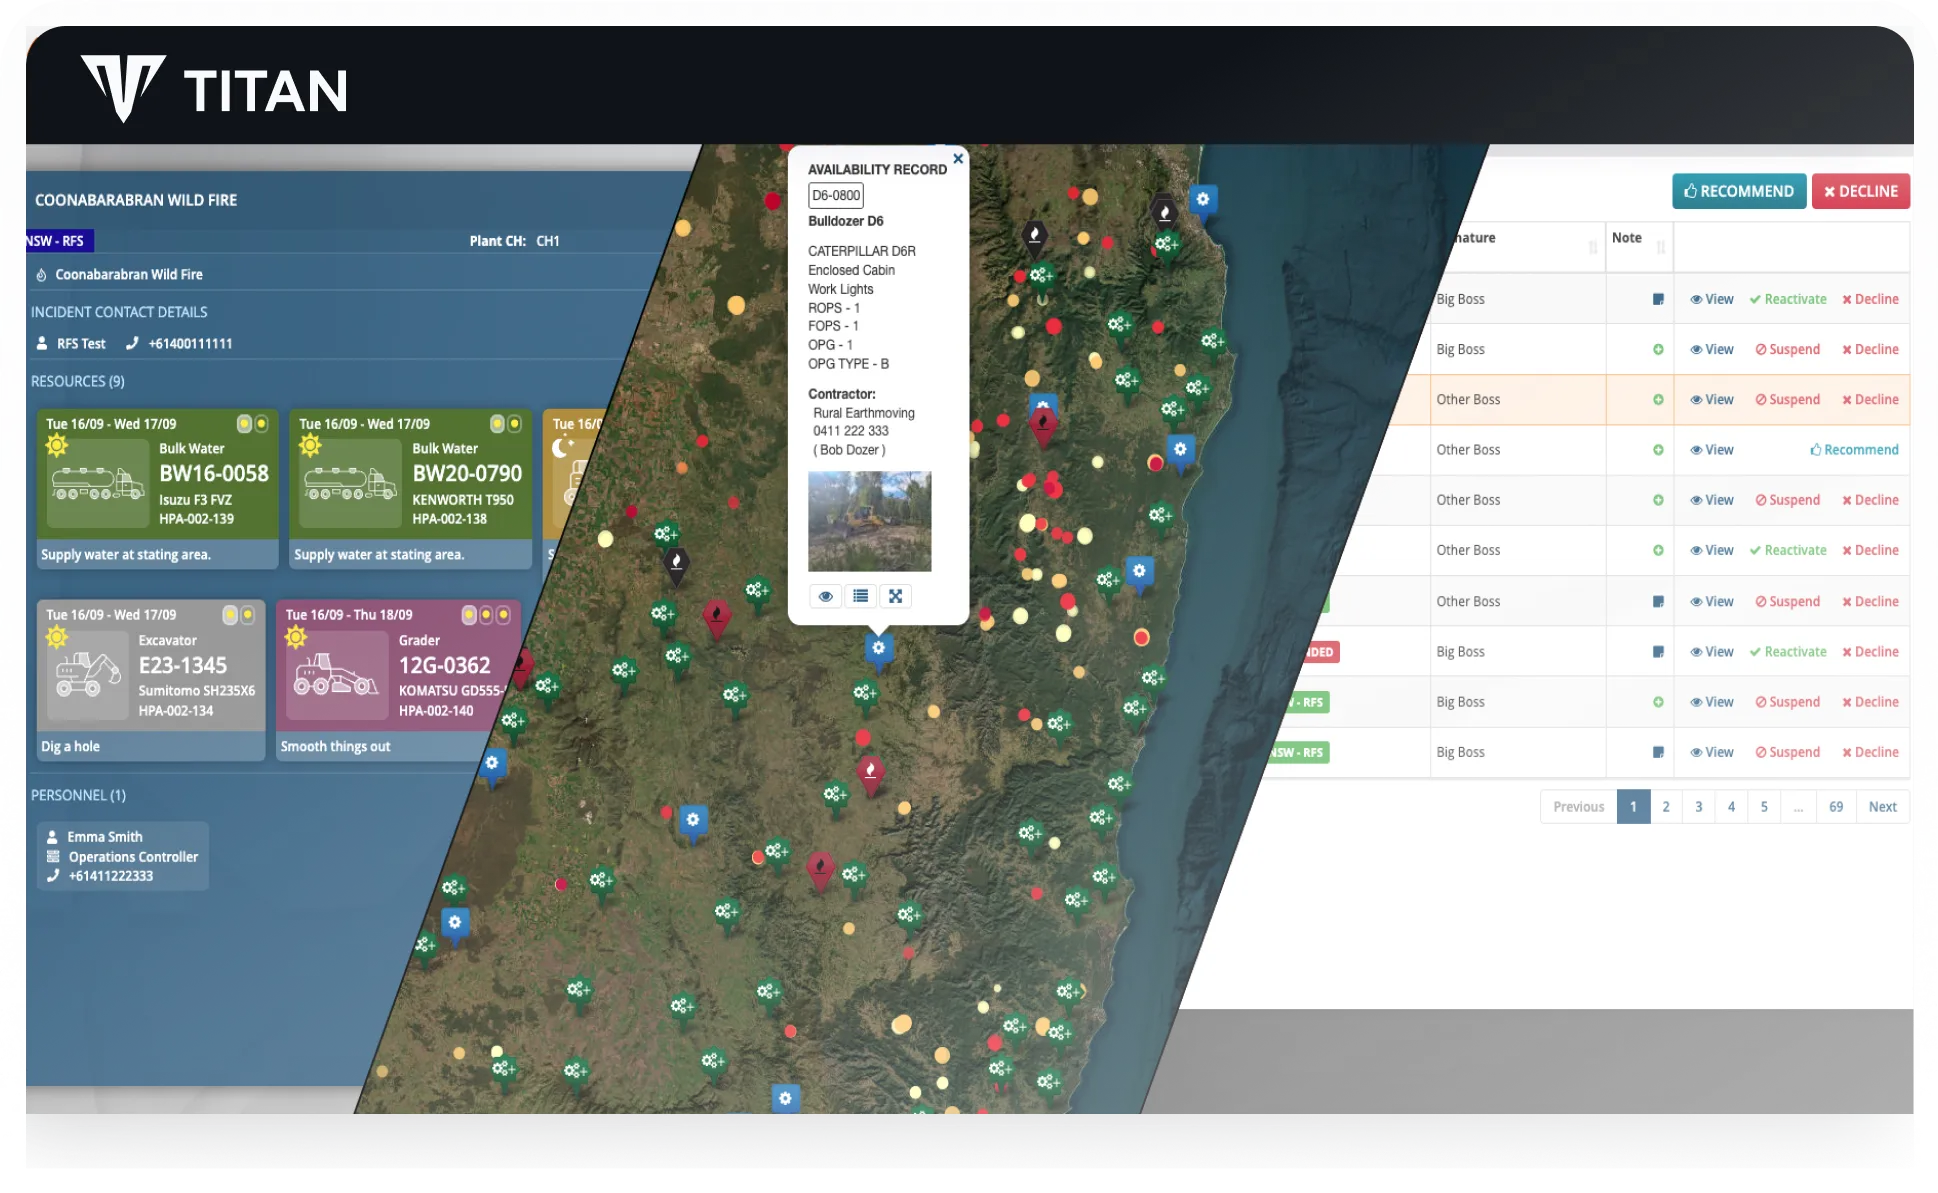Go to page 2 of results
The image size is (1938, 1193).
coord(1666,806)
